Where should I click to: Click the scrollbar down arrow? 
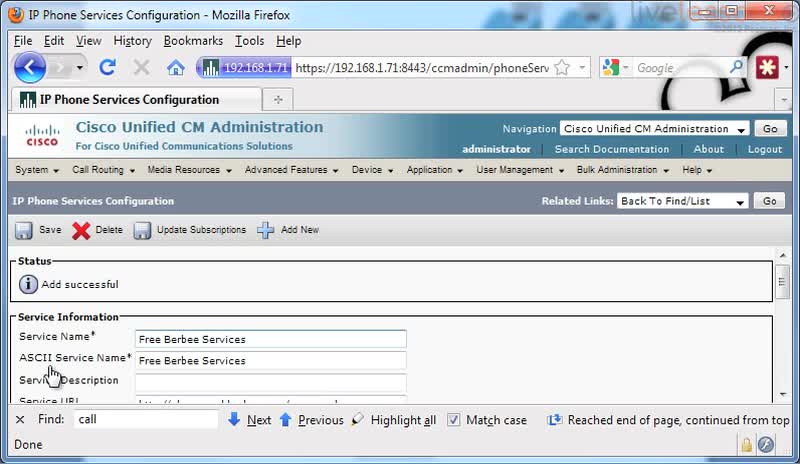click(783, 394)
